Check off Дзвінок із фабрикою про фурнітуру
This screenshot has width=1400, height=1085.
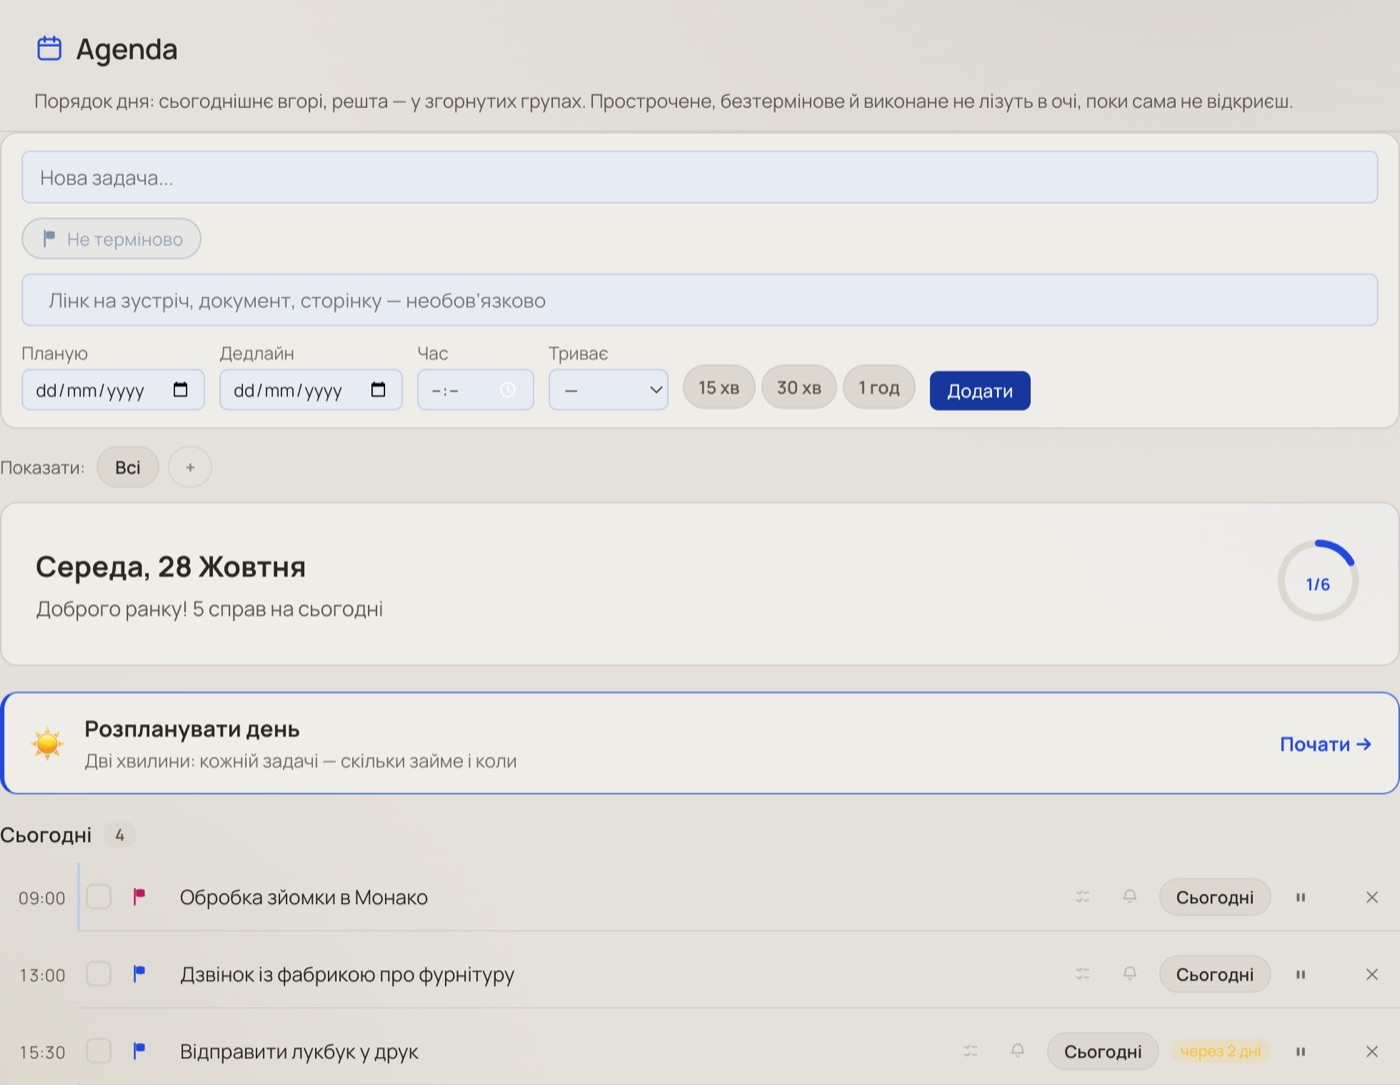(99, 974)
